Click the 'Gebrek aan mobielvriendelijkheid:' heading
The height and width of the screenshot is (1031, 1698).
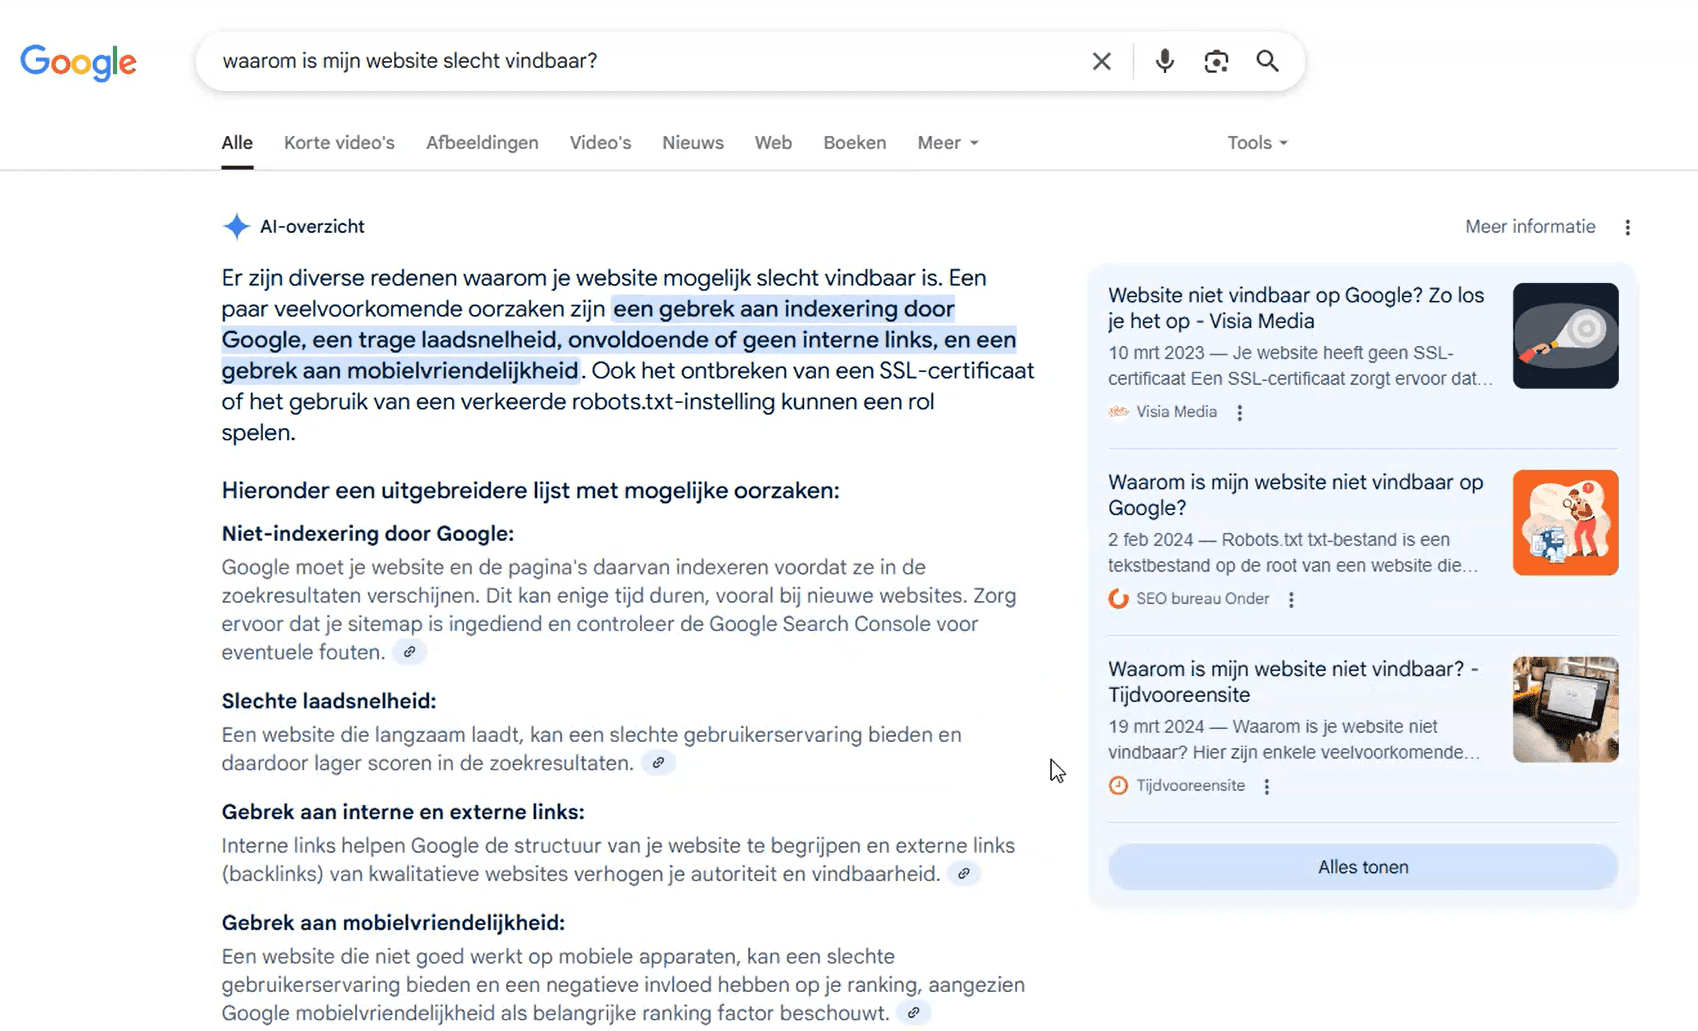[x=393, y=923]
